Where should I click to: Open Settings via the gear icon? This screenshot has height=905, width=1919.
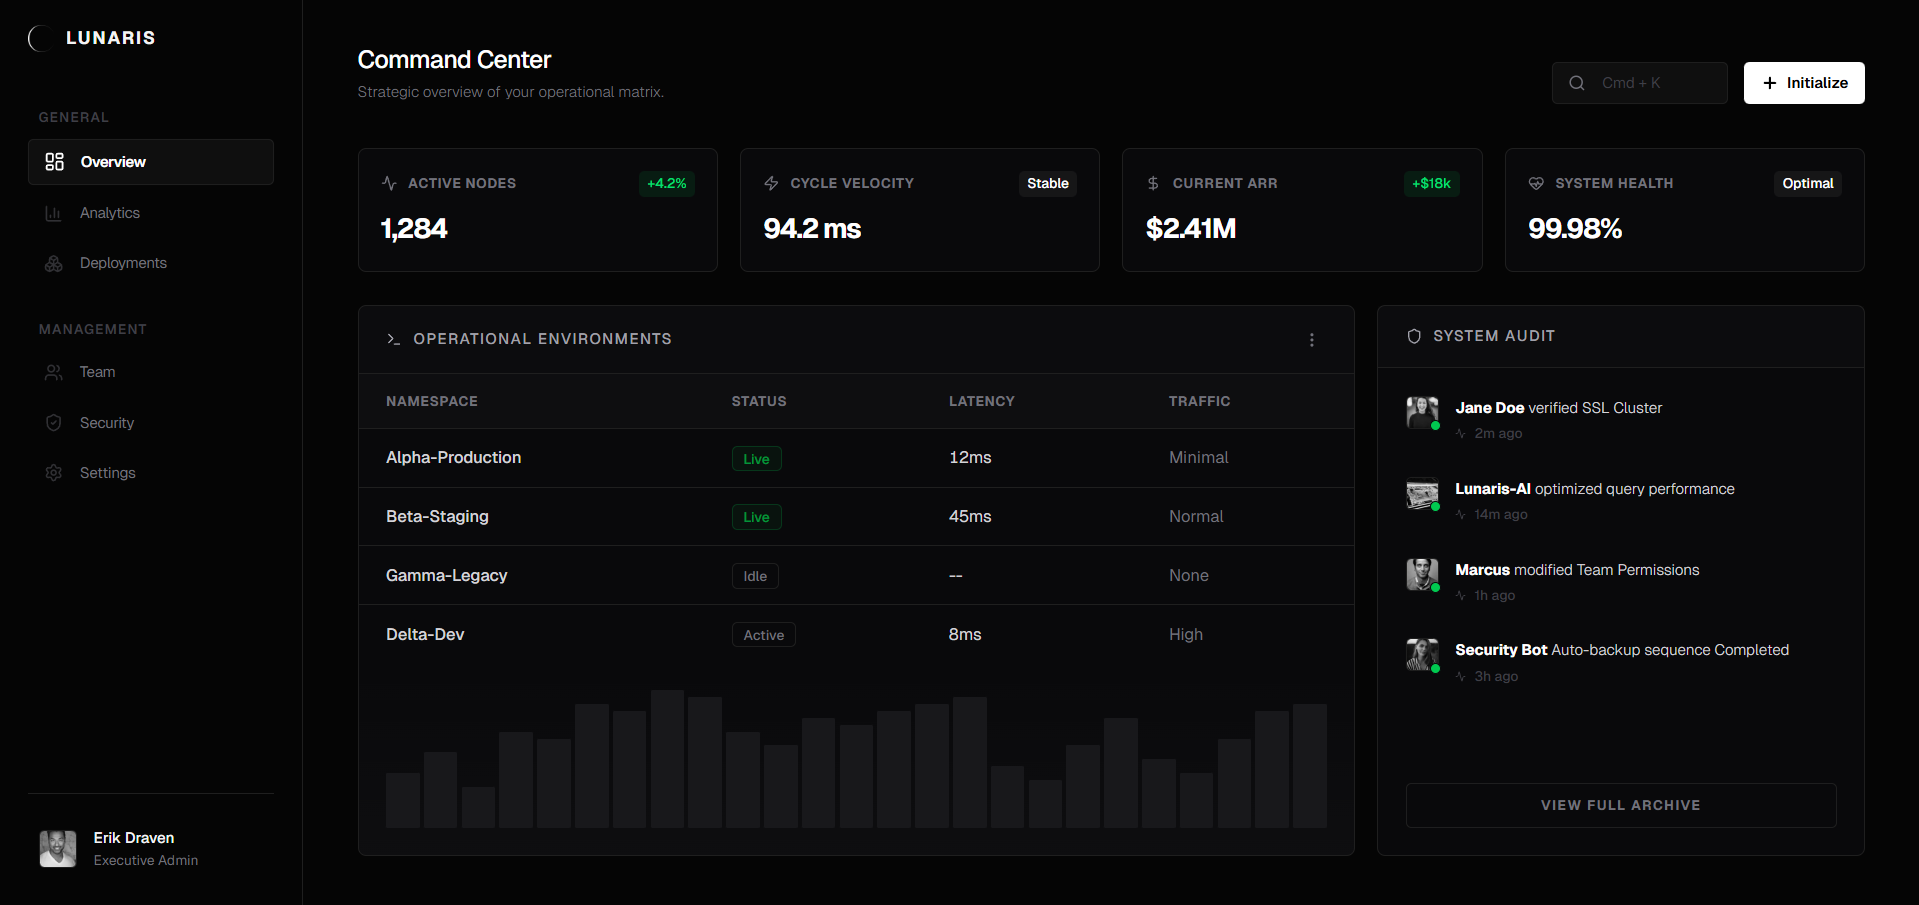pos(54,472)
